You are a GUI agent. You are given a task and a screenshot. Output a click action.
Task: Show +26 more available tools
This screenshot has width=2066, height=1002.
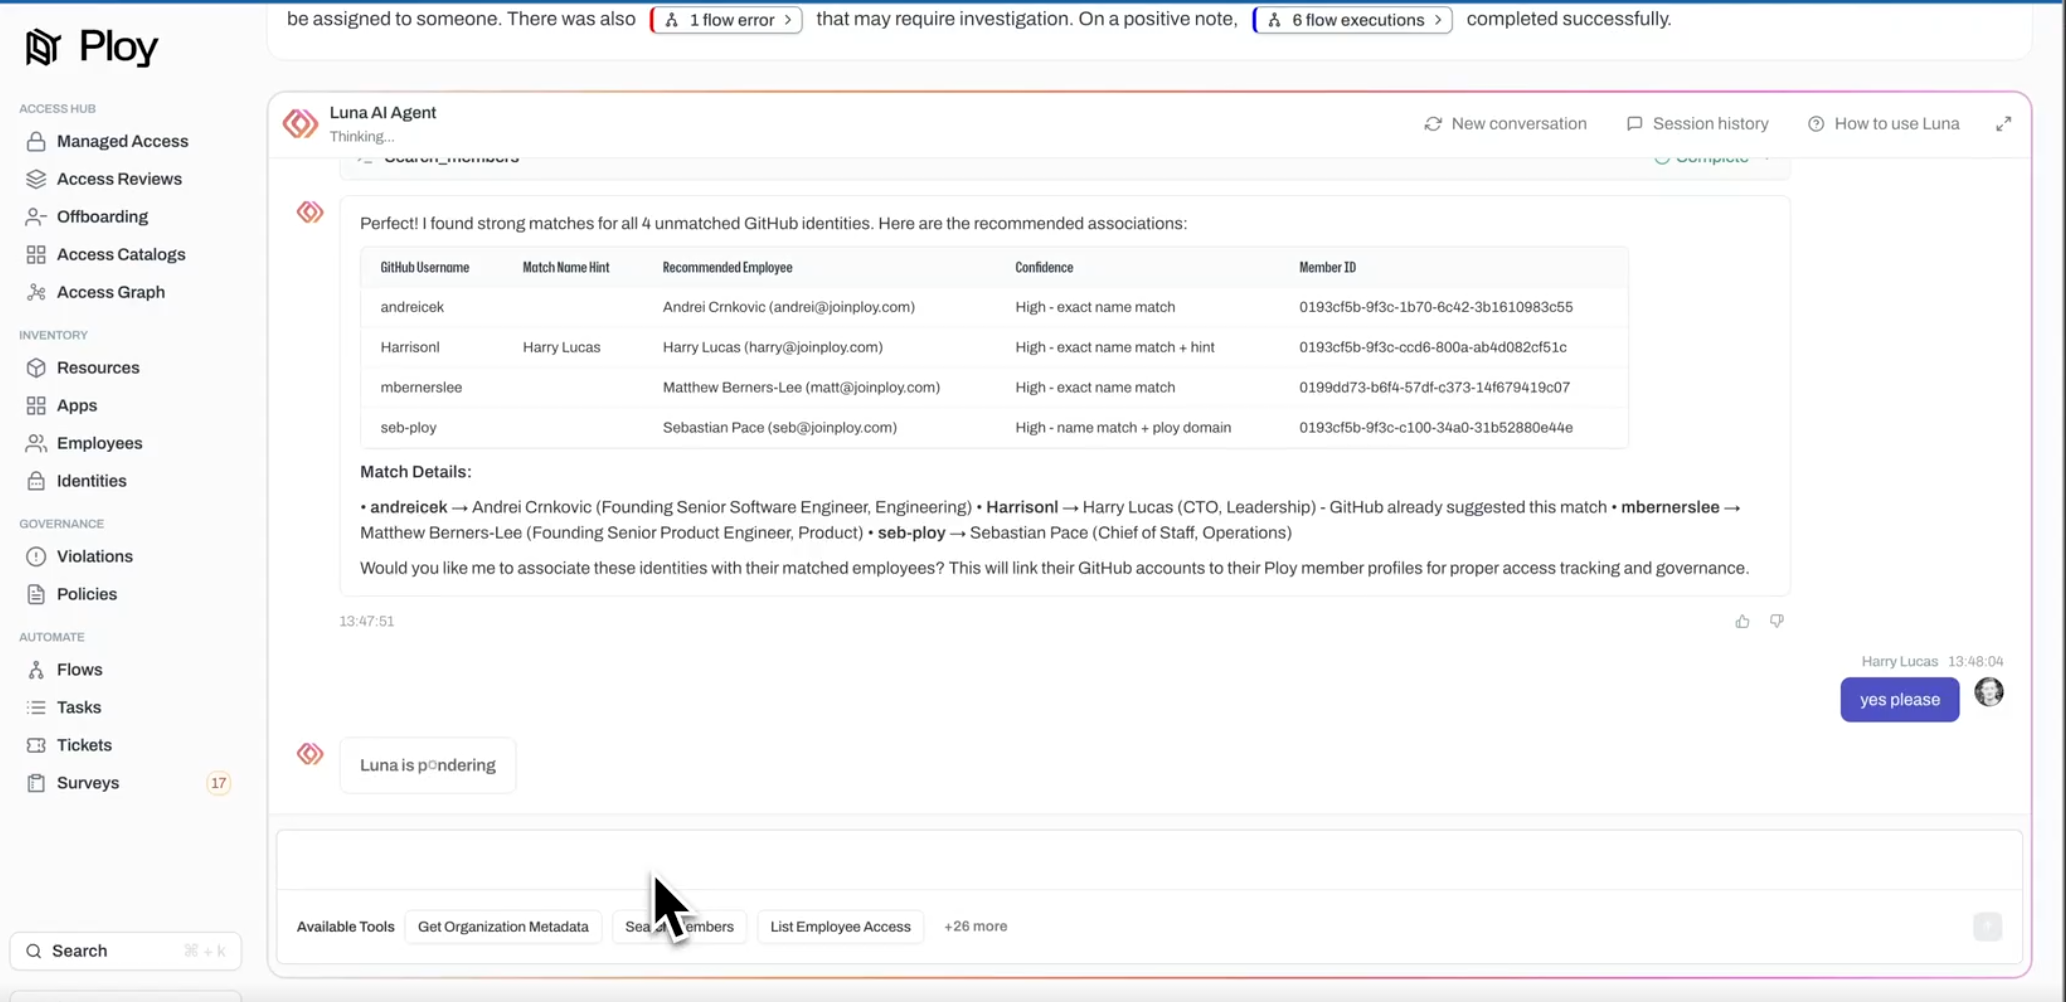tap(975, 927)
